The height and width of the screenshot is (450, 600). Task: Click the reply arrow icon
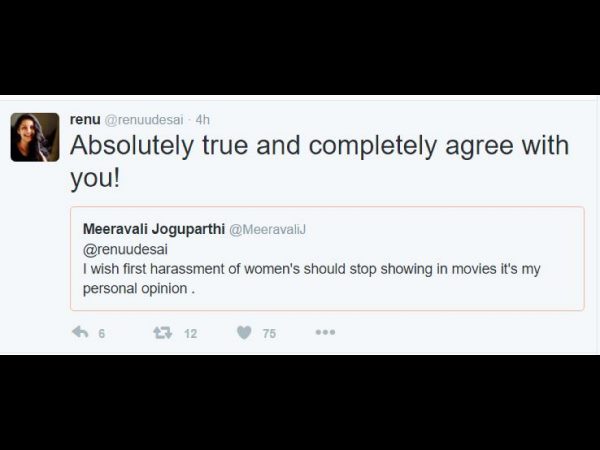[81, 333]
